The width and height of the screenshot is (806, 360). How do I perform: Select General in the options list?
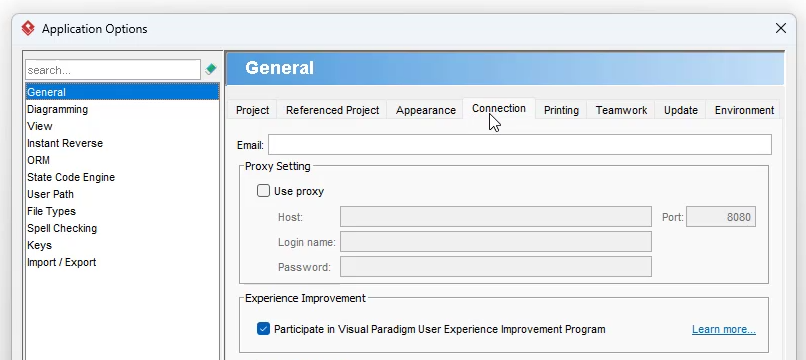point(122,92)
